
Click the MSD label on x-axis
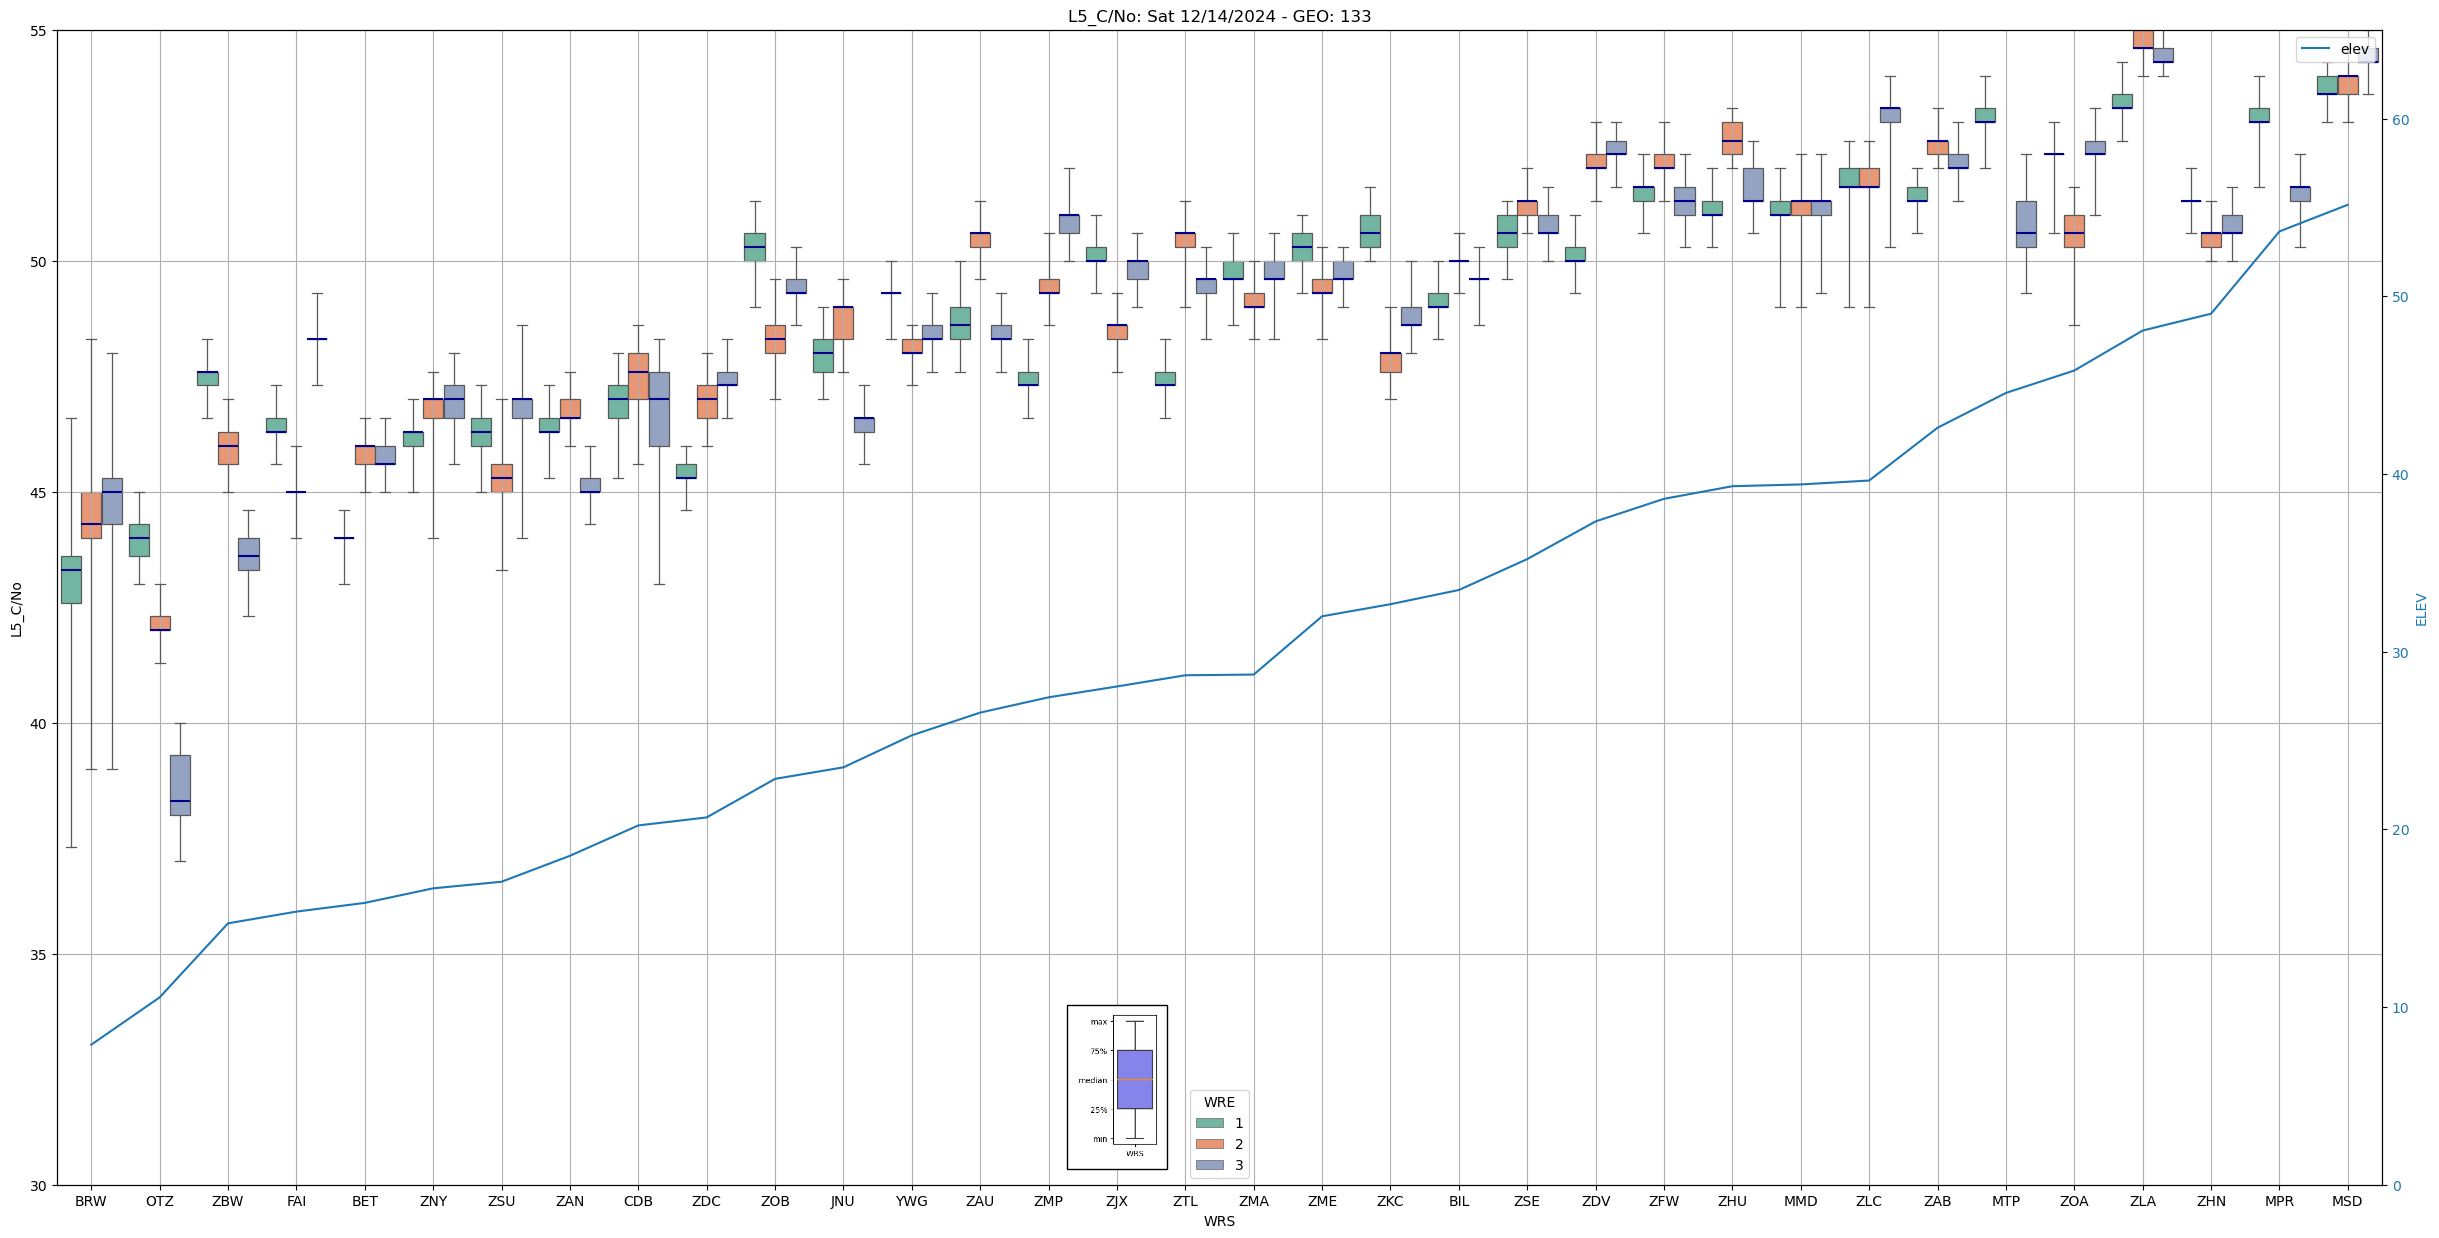click(x=2346, y=1201)
